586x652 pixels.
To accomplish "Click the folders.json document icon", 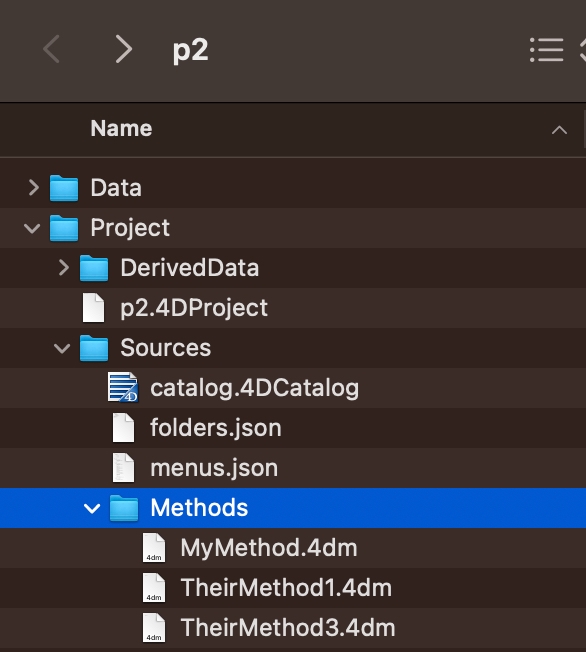I will pyautogui.click(x=124, y=427).
